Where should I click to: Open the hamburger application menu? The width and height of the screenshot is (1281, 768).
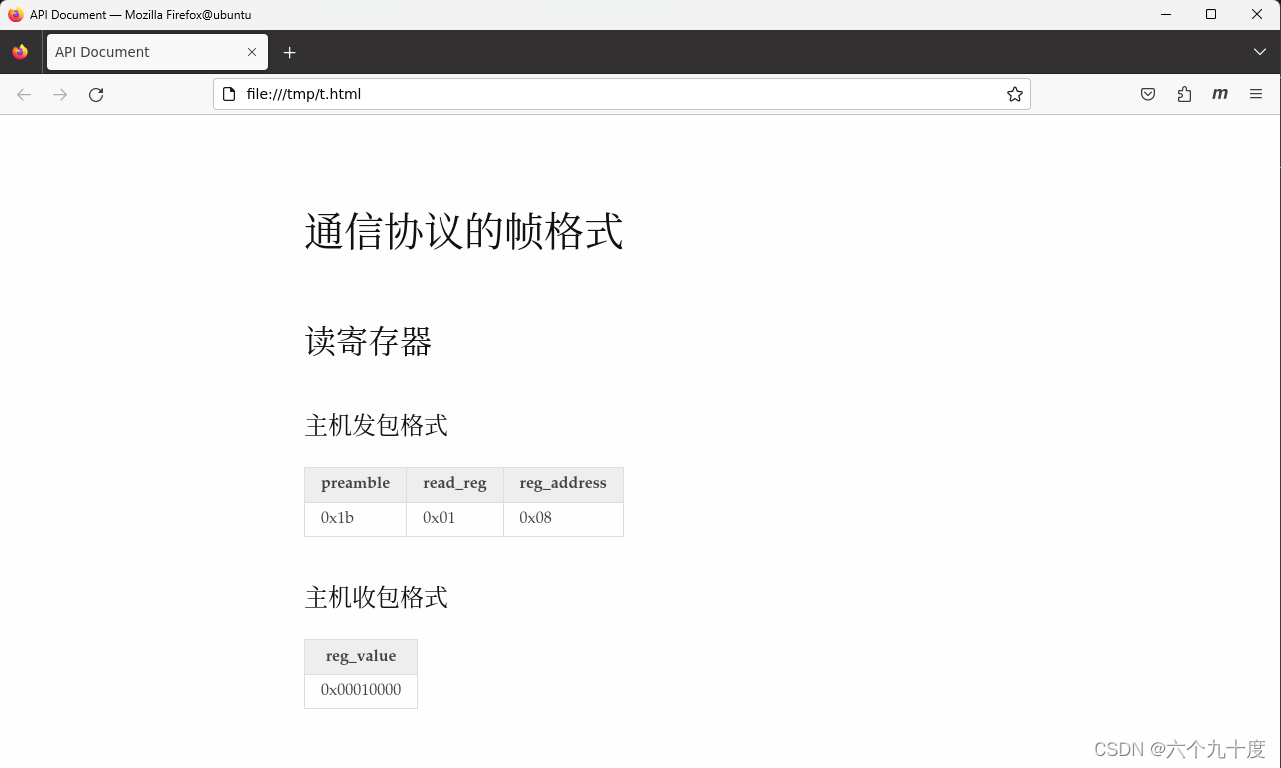[1256, 93]
